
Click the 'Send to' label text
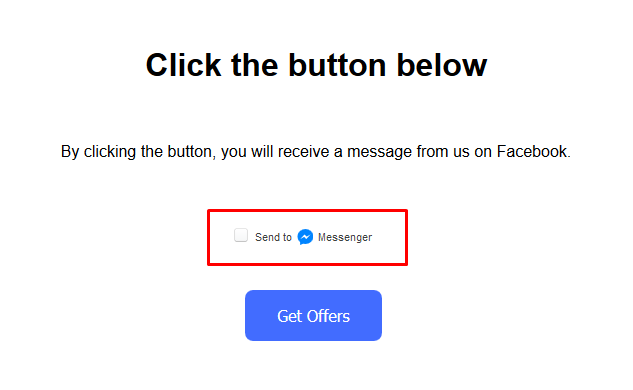click(x=273, y=237)
